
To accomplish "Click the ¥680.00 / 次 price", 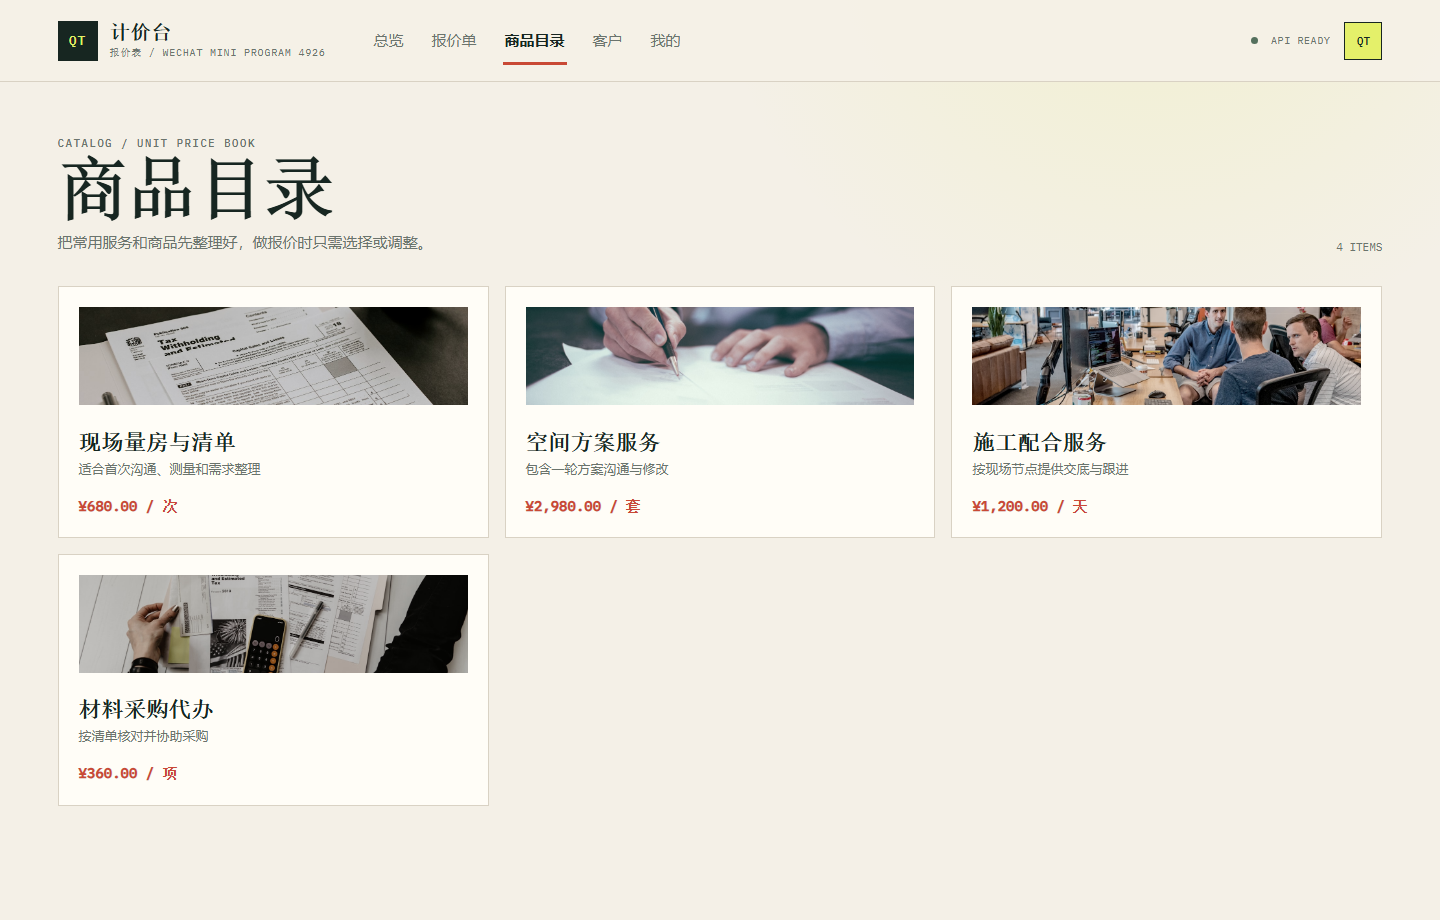I will point(128,506).
